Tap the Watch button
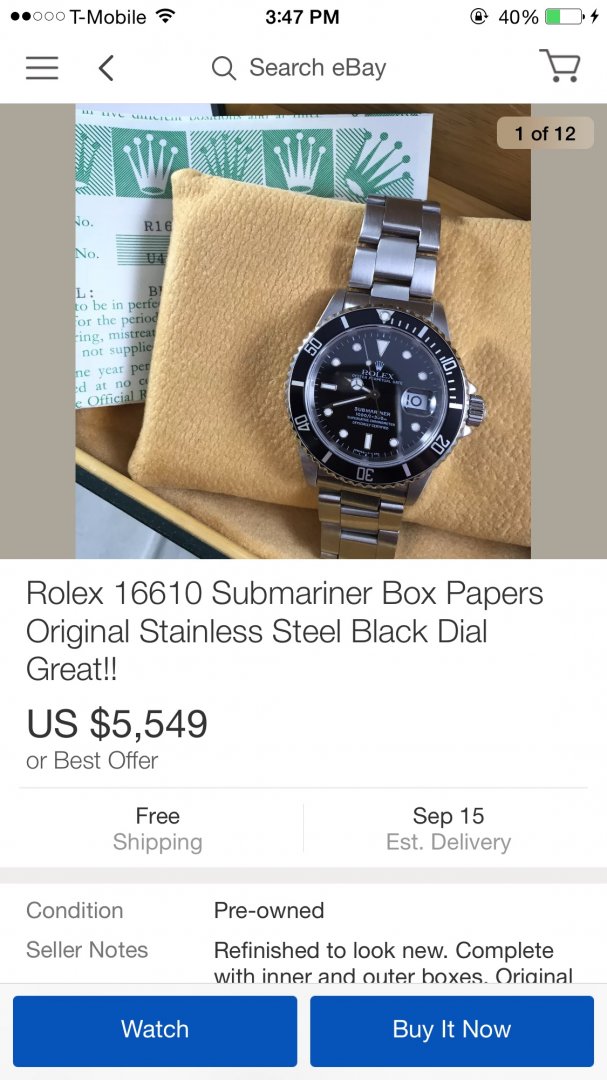The height and width of the screenshot is (1080, 607). [x=155, y=1030]
